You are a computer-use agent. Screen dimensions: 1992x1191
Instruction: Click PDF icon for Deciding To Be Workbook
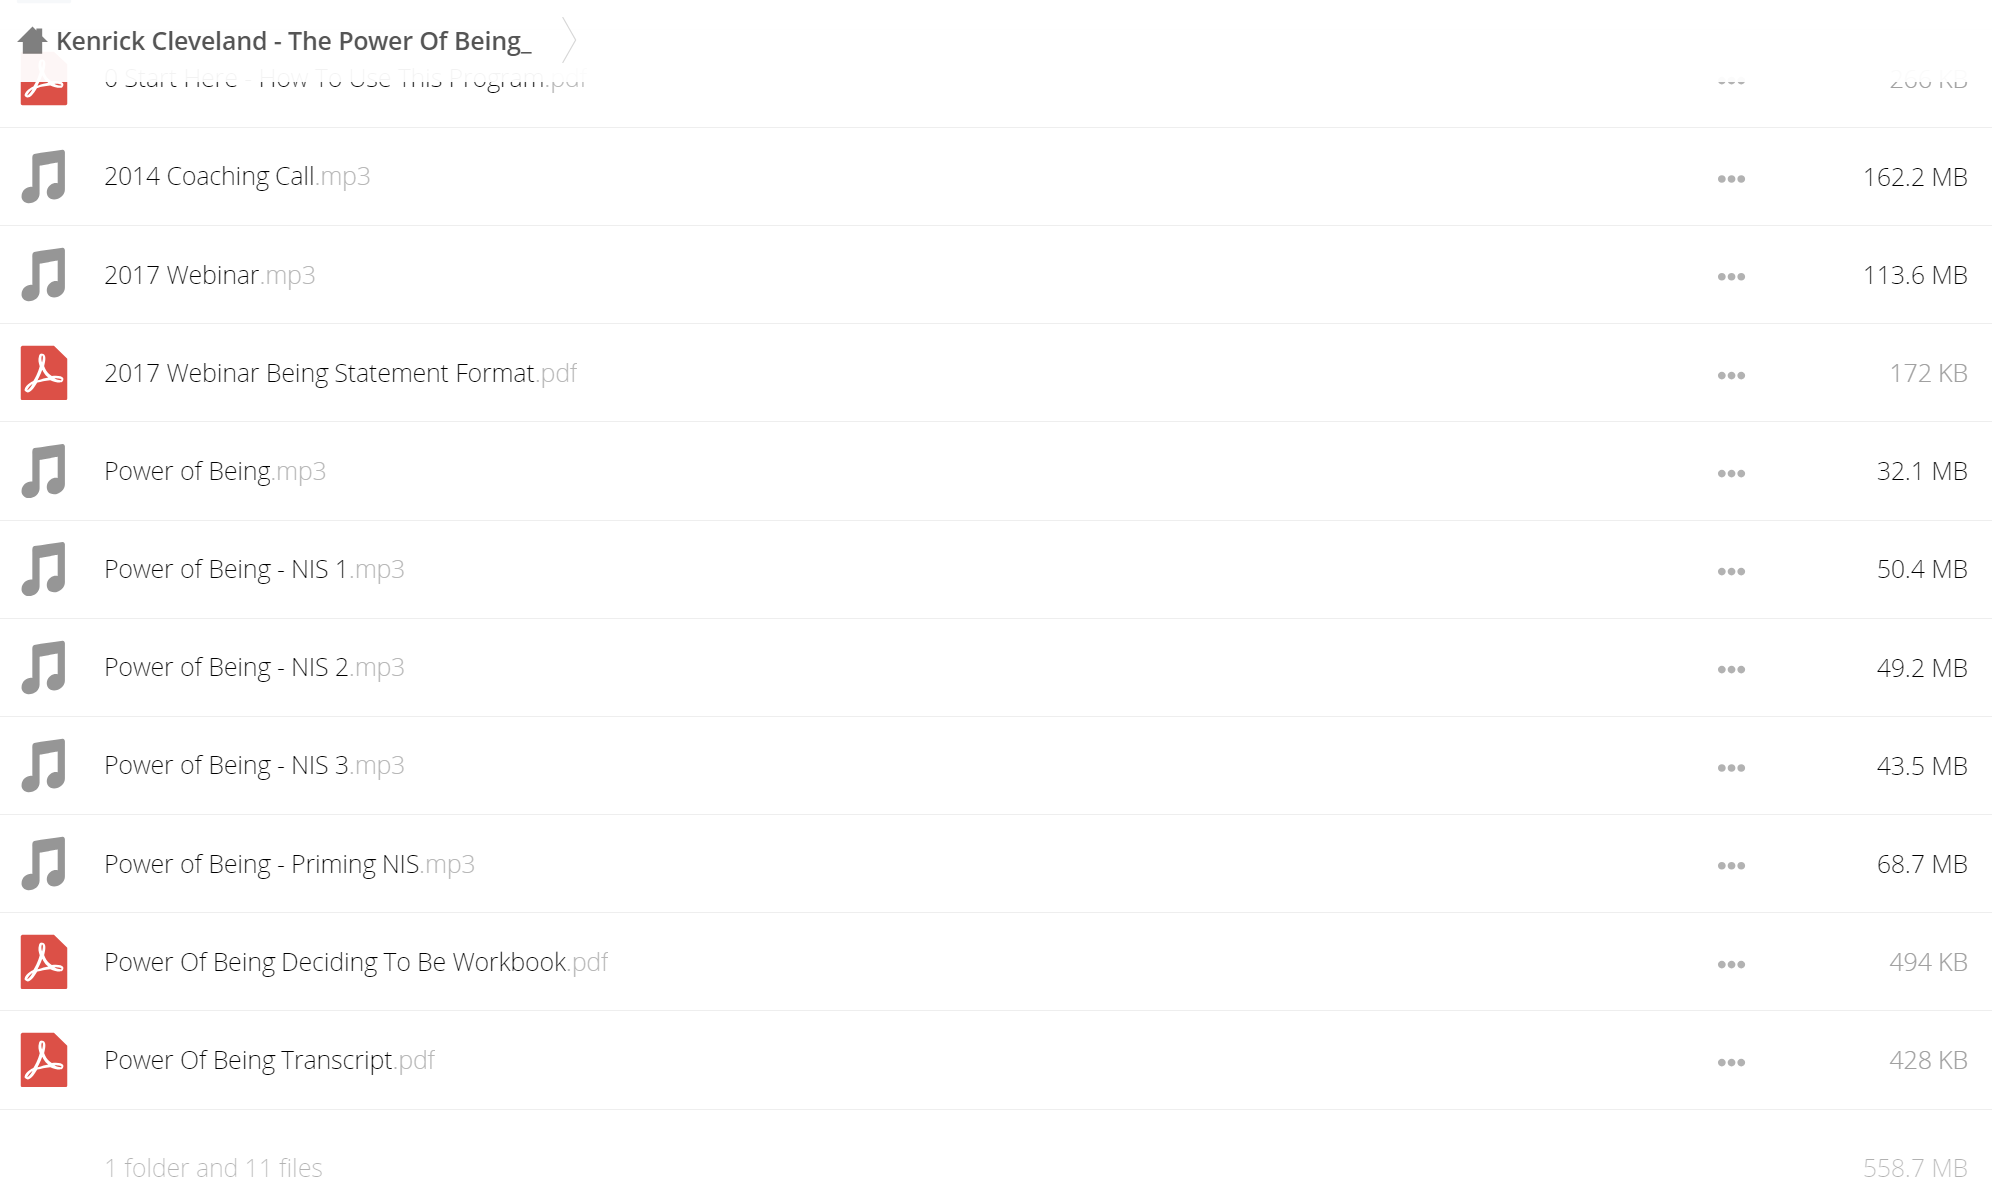click(44, 962)
